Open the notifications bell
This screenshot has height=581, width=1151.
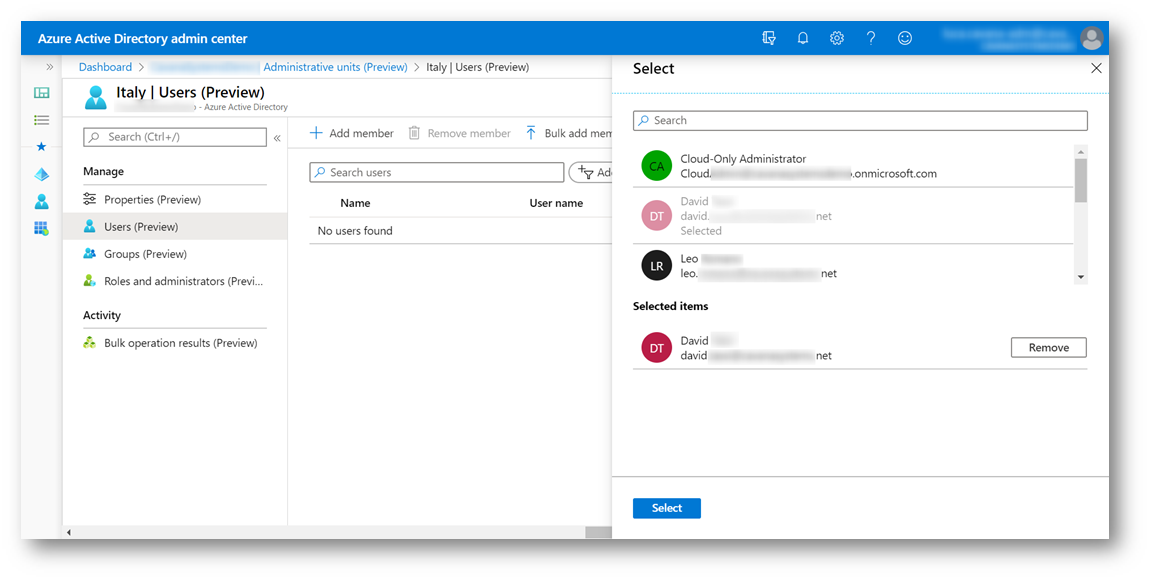pyautogui.click(x=803, y=38)
